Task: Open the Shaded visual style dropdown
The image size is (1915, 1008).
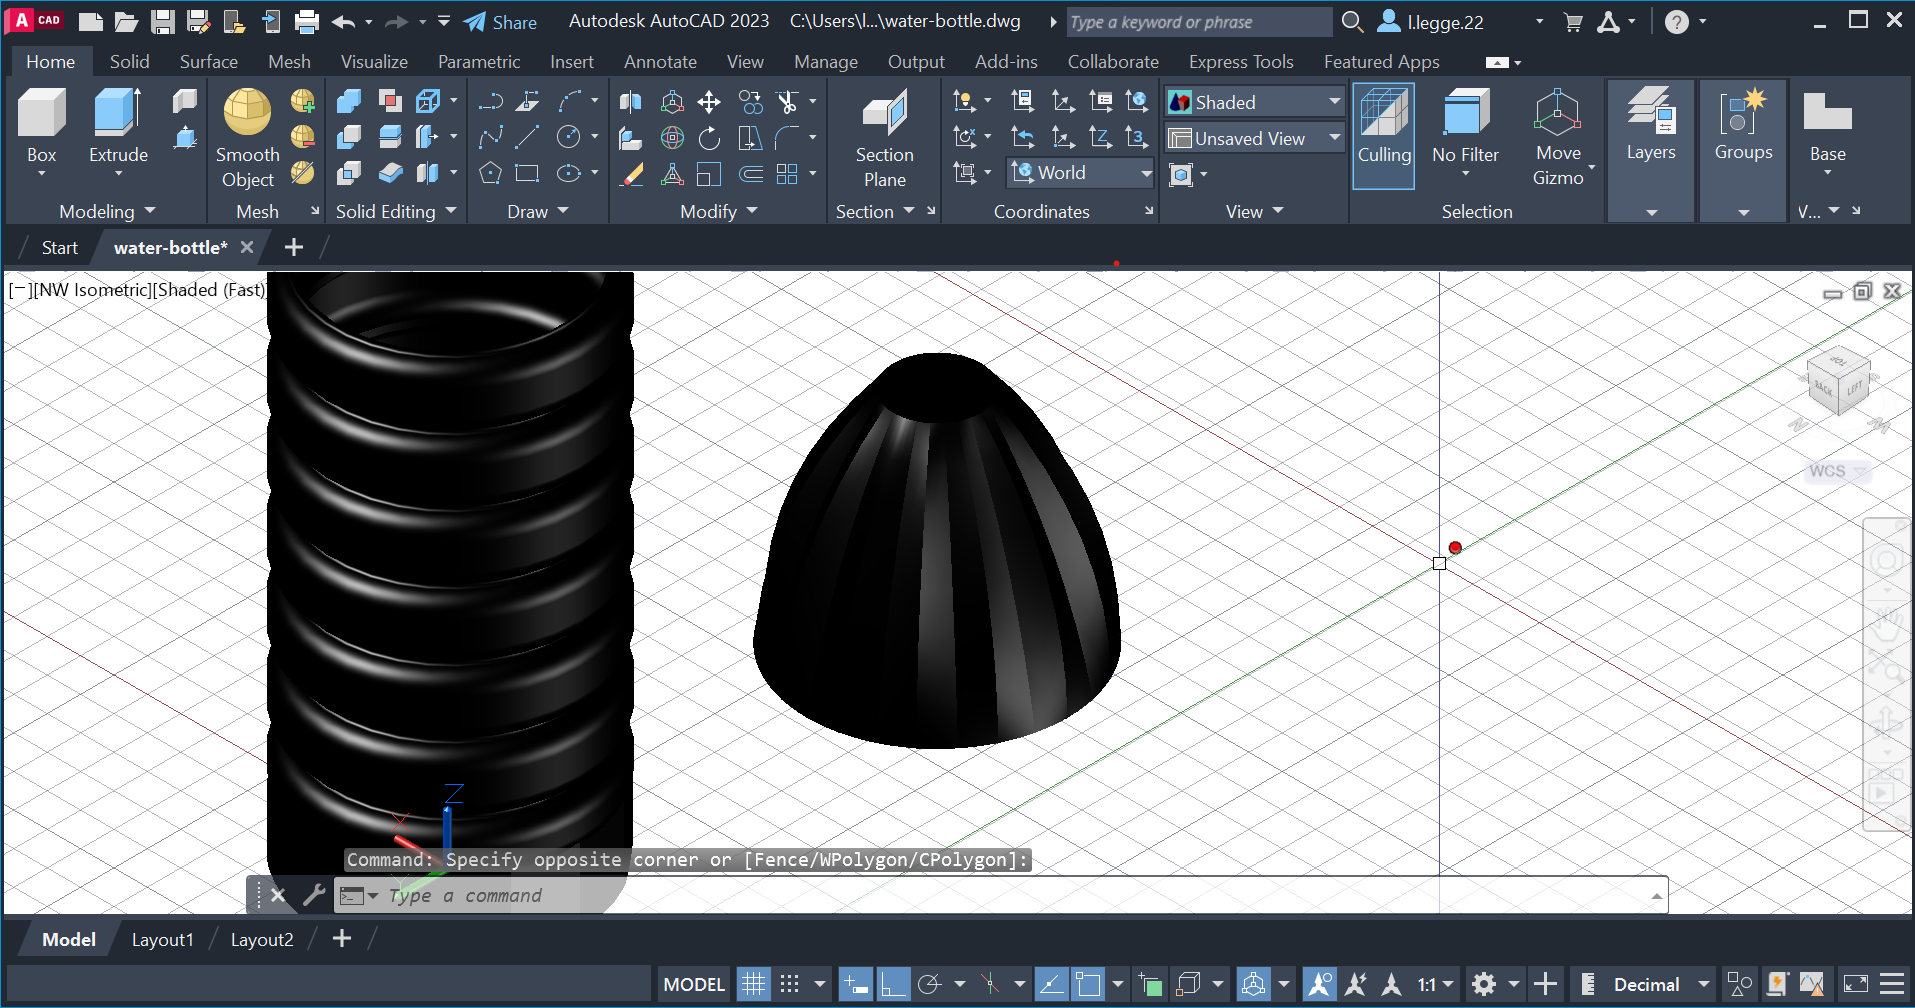Action: tap(1255, 102)
